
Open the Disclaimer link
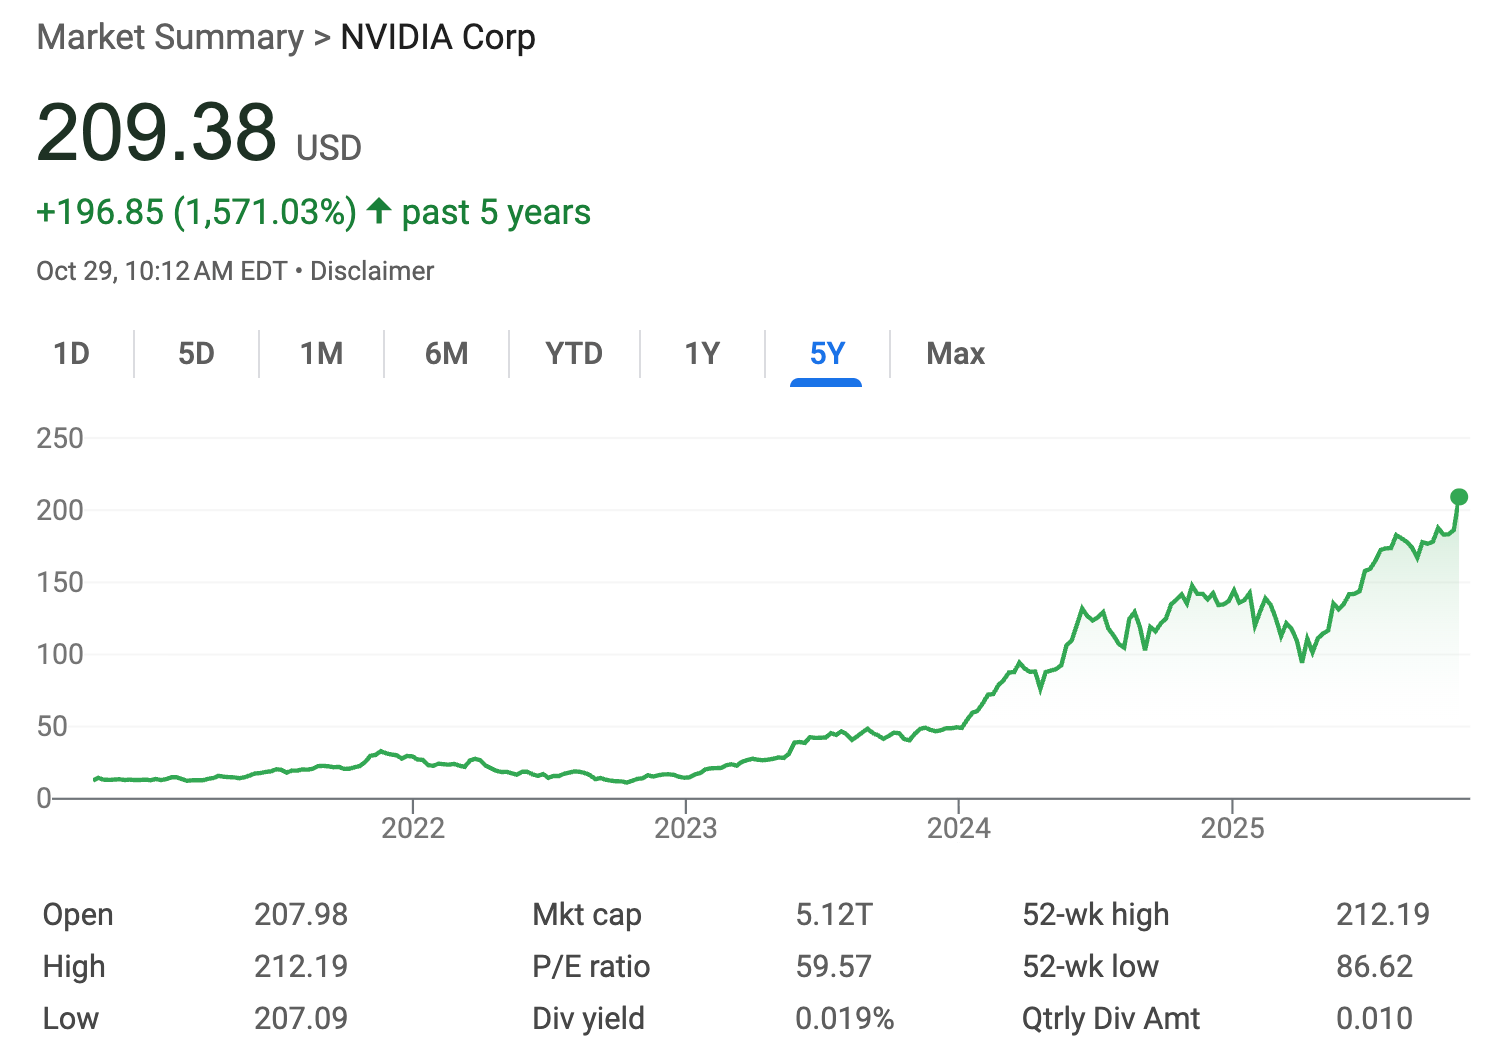[372, 270]
